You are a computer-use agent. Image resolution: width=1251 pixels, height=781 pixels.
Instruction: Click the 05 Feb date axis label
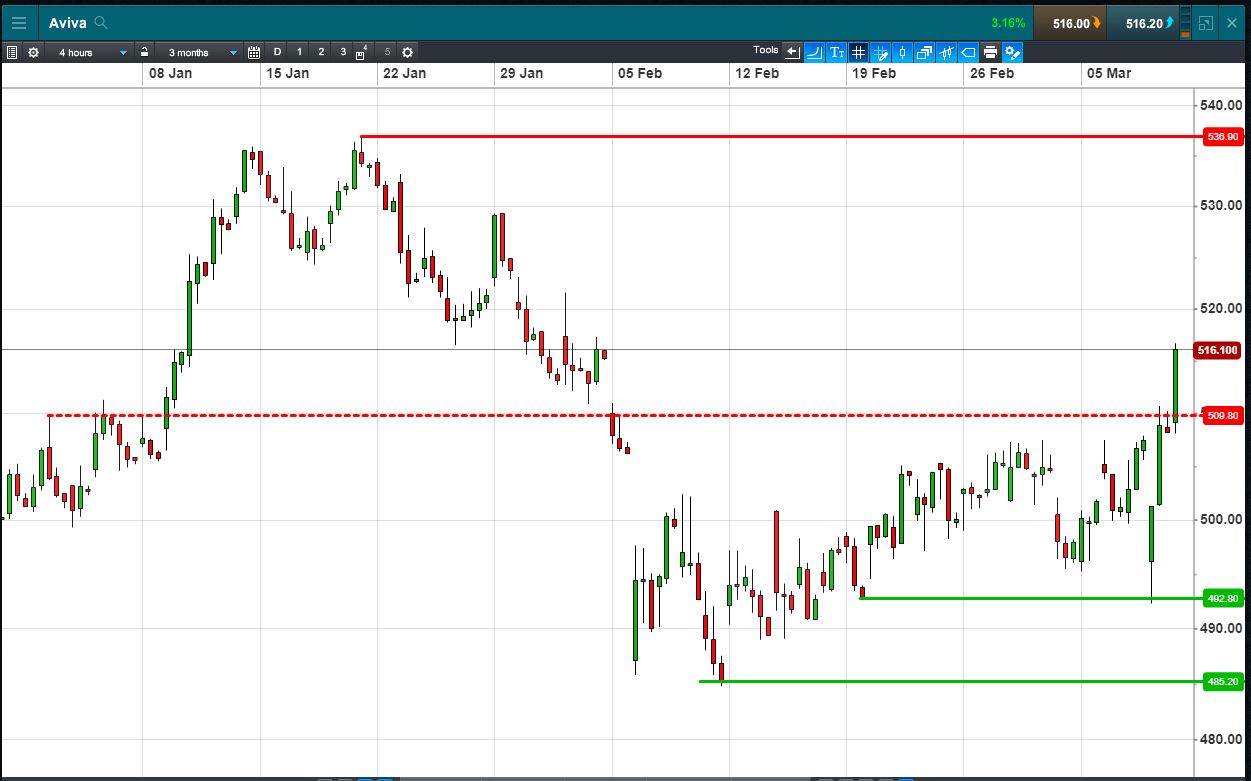(x=640, y=73)
